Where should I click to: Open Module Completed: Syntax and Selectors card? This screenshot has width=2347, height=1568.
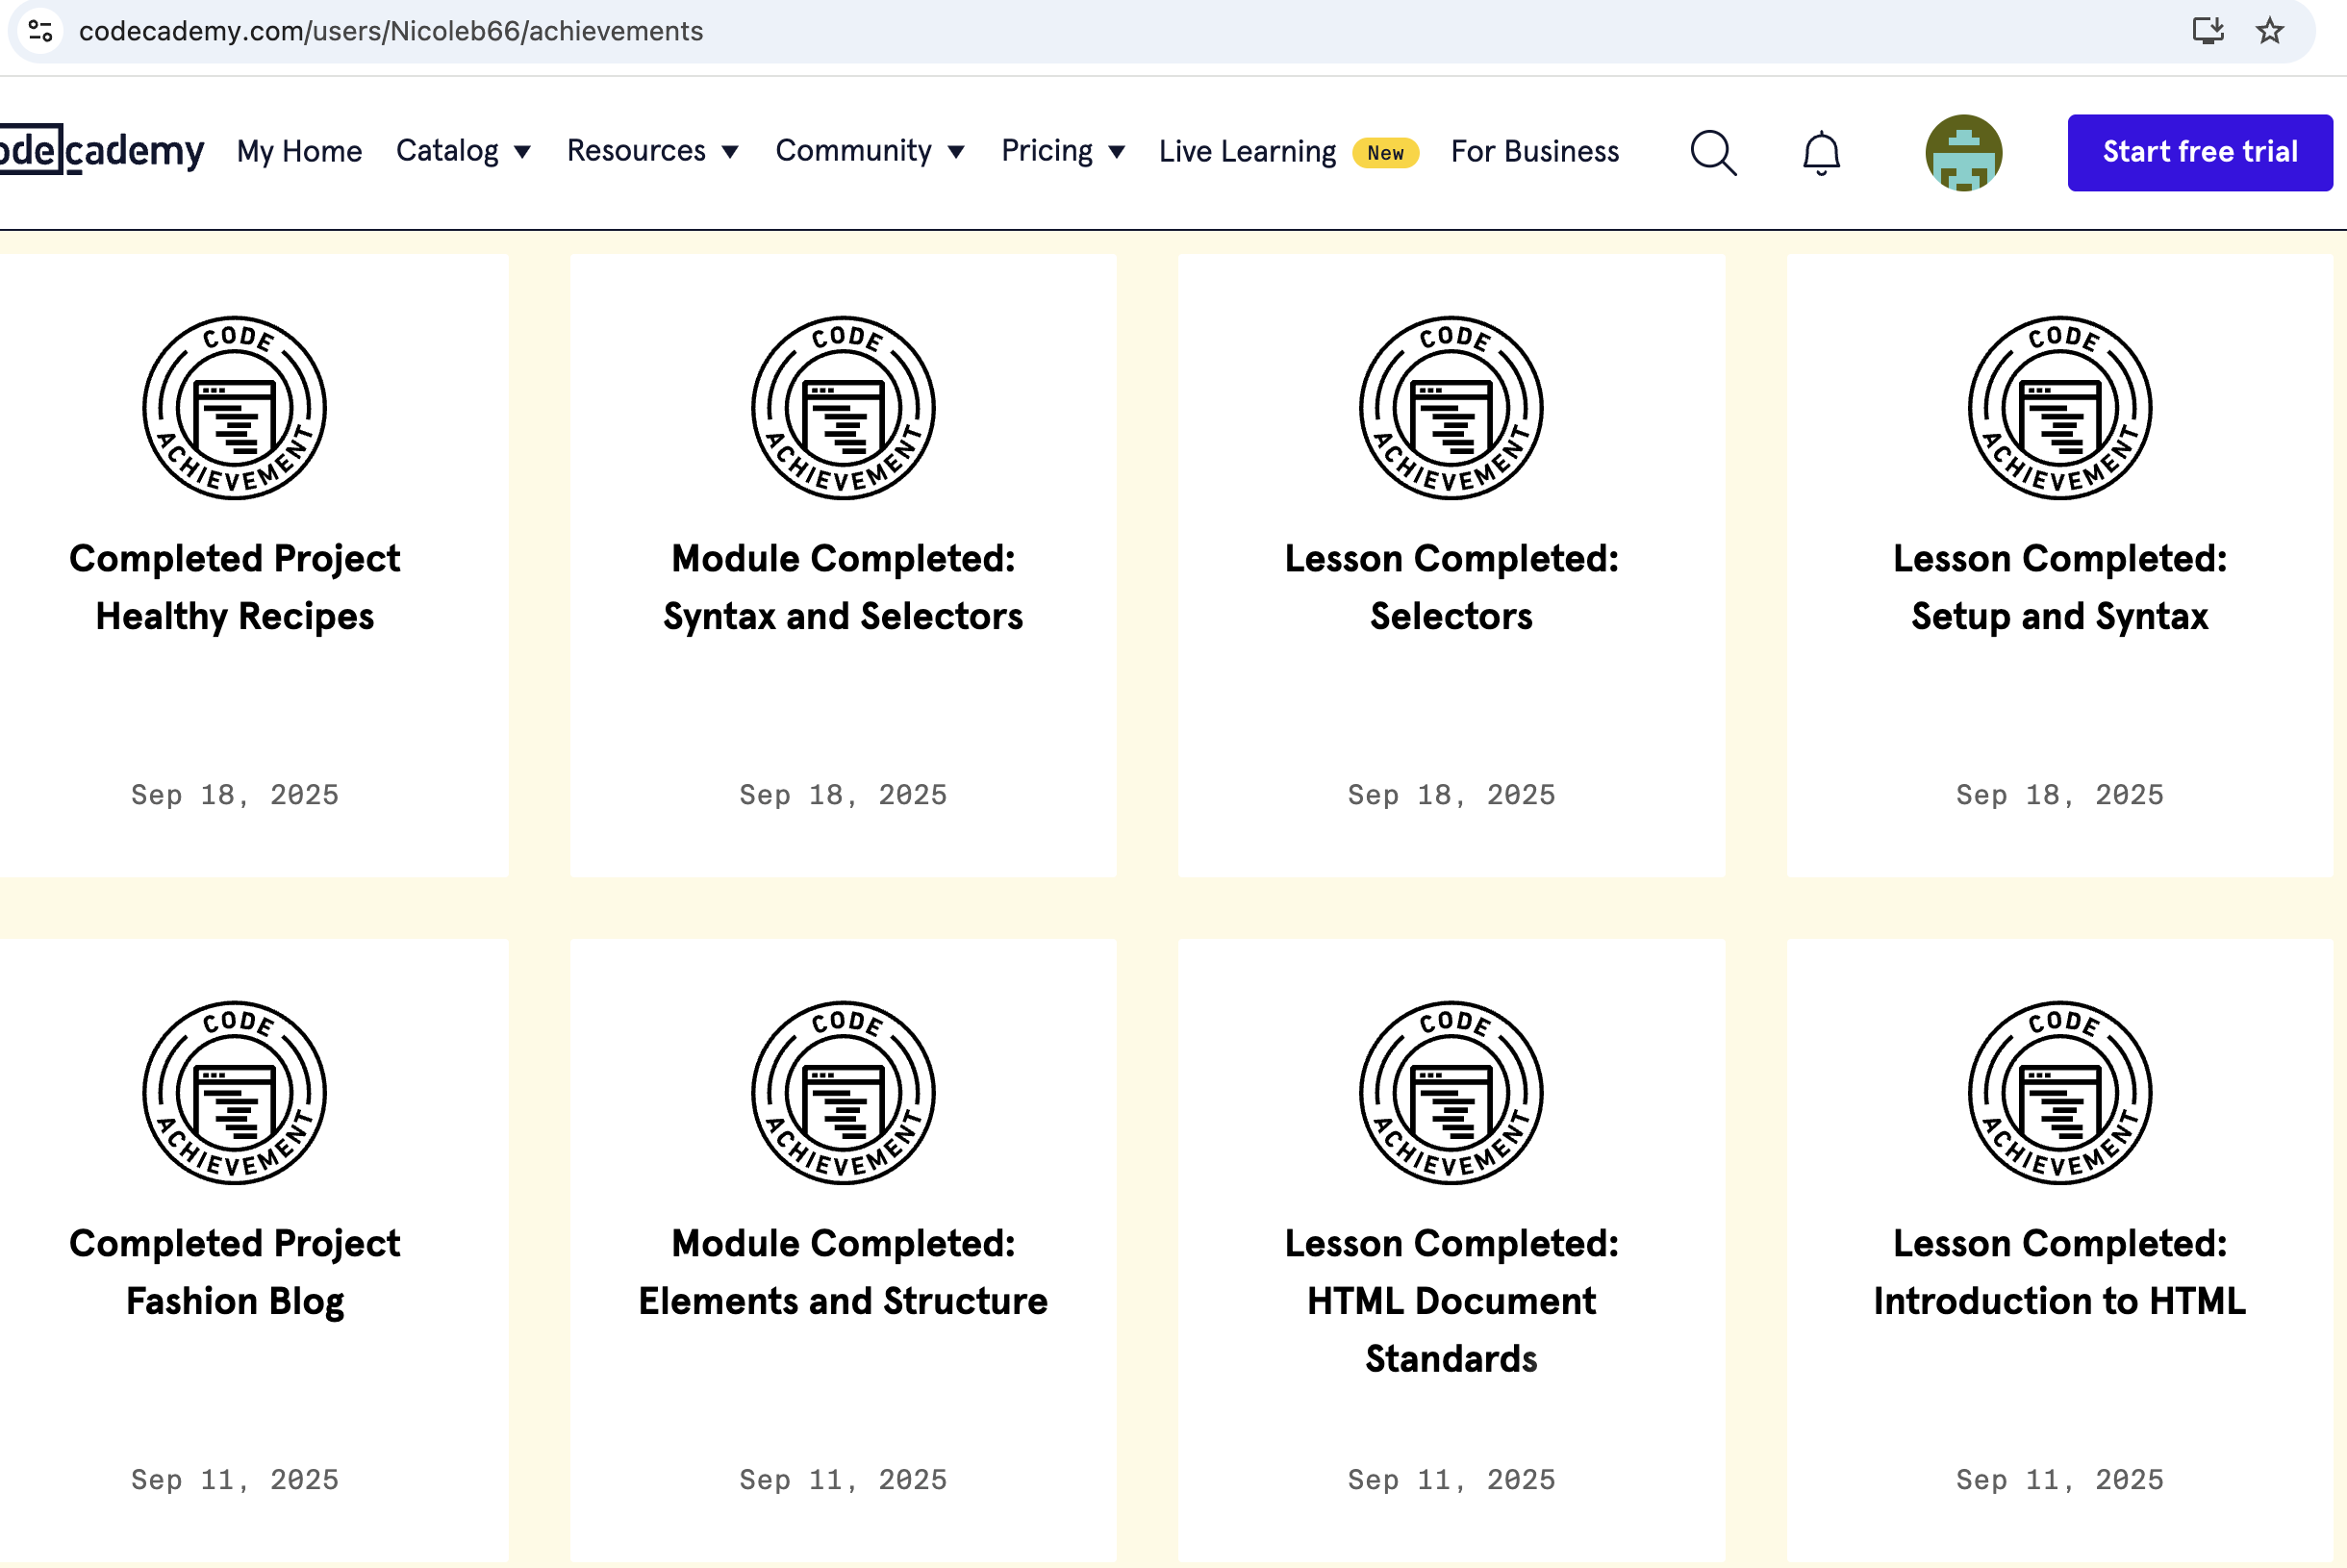843,587
